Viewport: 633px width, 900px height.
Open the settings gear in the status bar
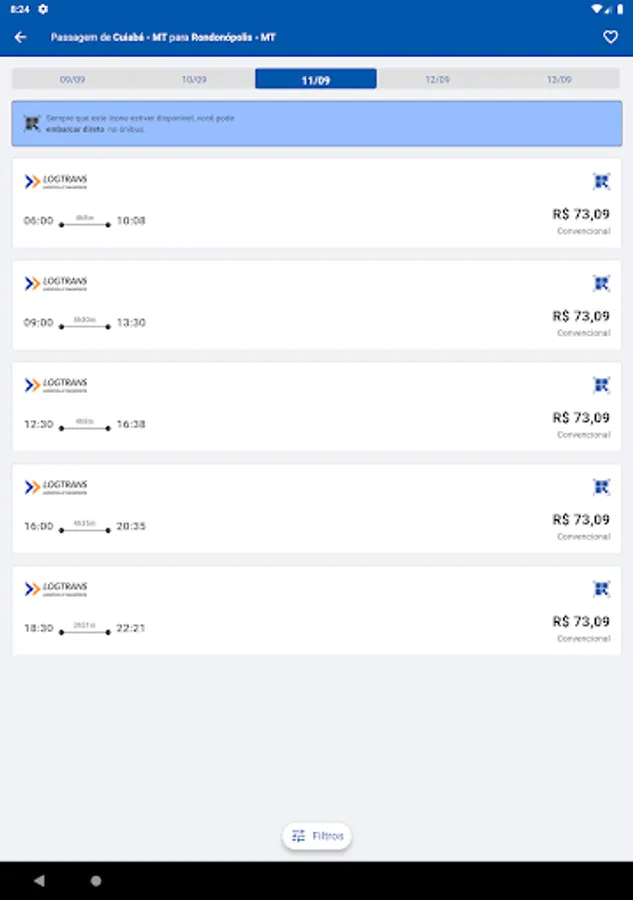click(41, 7)
